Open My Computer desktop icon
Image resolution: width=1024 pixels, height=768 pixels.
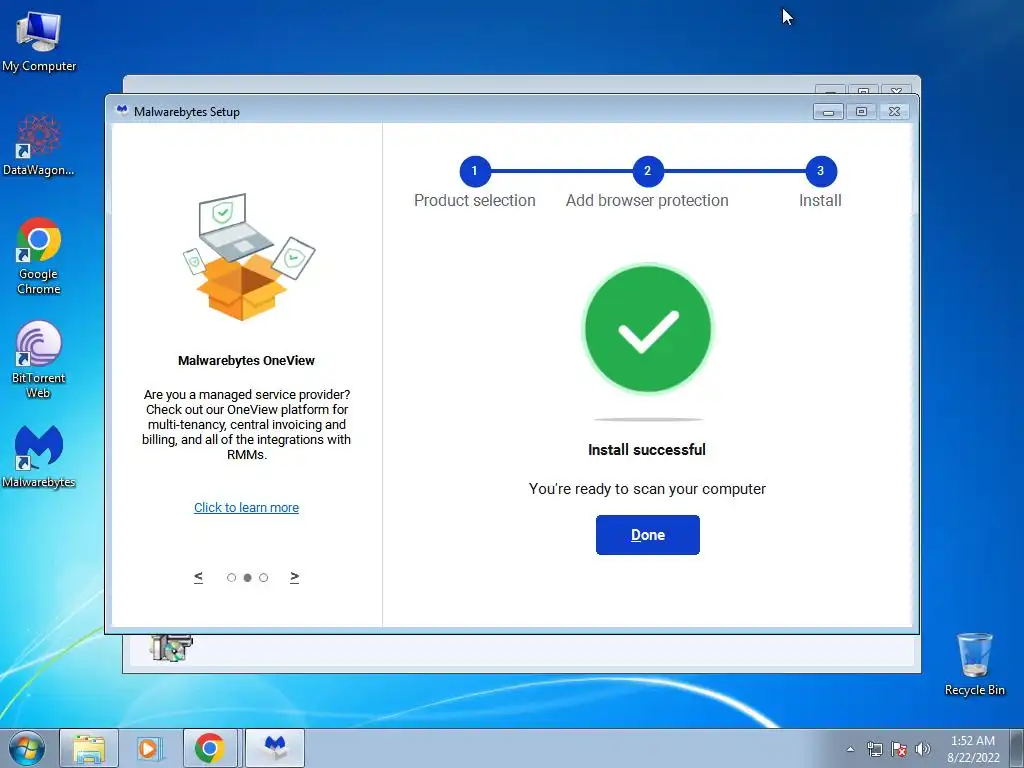(x=39, y=41)
